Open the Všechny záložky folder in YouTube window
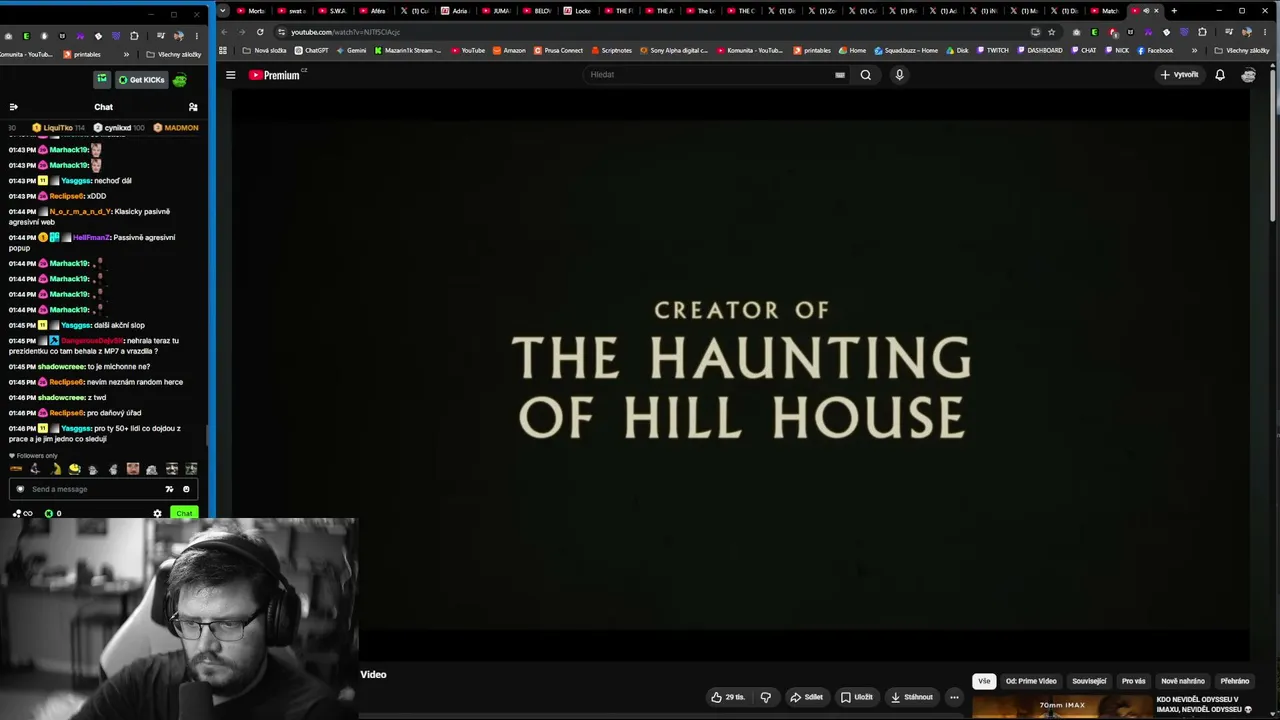 pos(1242,50)
